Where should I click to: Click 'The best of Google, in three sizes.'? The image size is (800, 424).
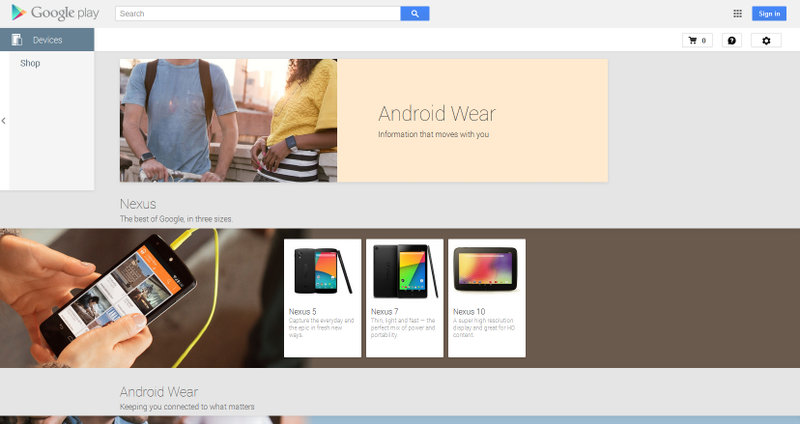pos(176,219)
